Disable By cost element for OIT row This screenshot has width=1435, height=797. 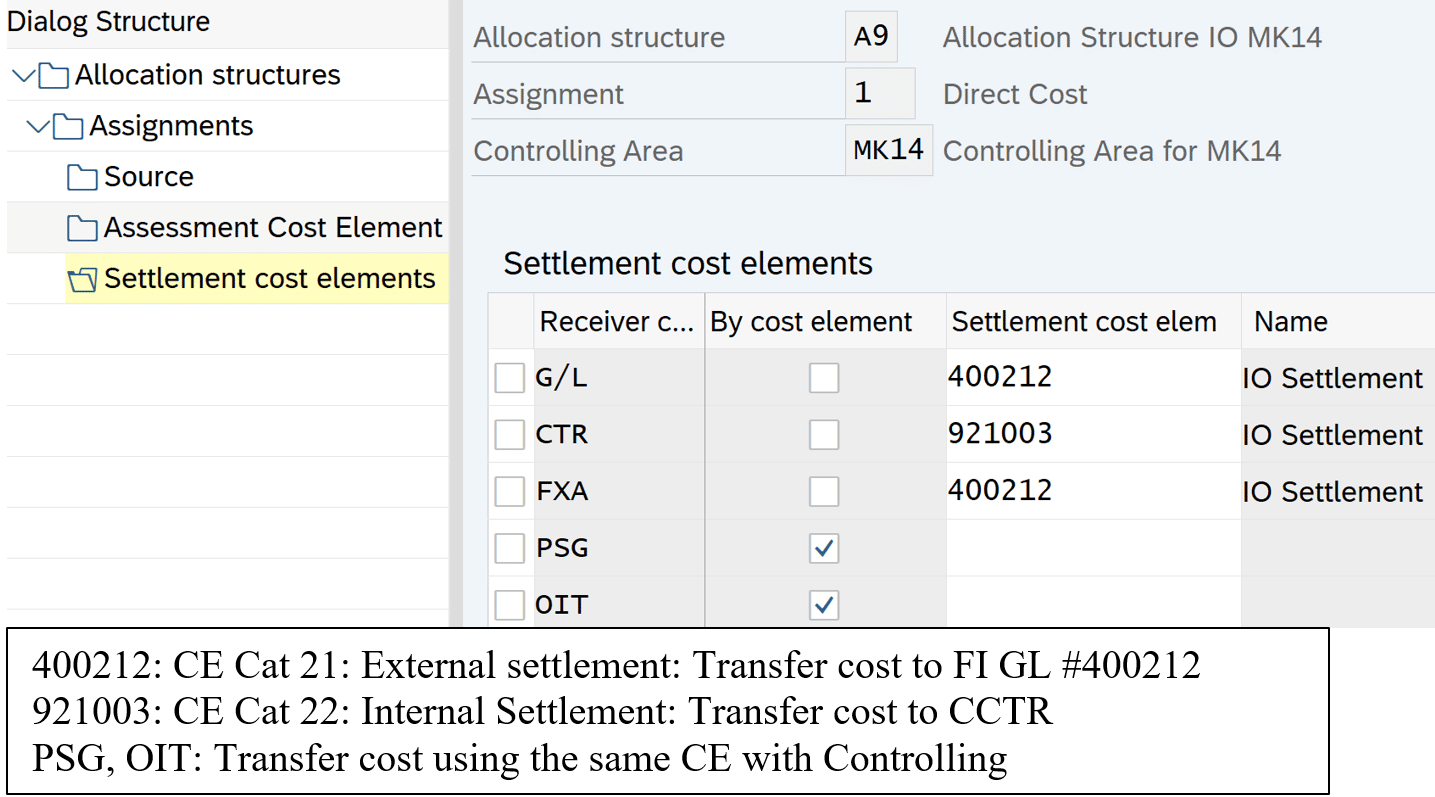click(824, 605)
